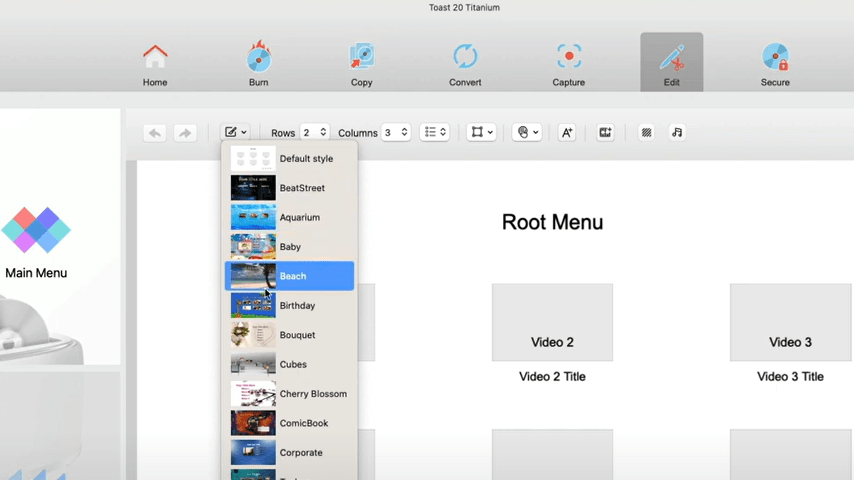This screenshot has height=480, width=854.
Task: Adjust the Columns stepper arrows
Action: [404, 132]
